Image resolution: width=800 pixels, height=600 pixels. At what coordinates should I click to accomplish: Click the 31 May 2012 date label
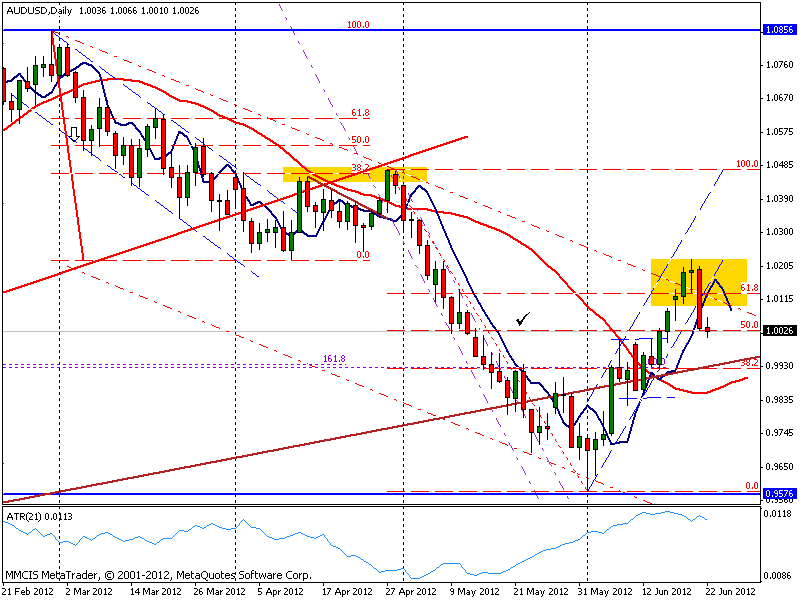(x=605, y=591)
